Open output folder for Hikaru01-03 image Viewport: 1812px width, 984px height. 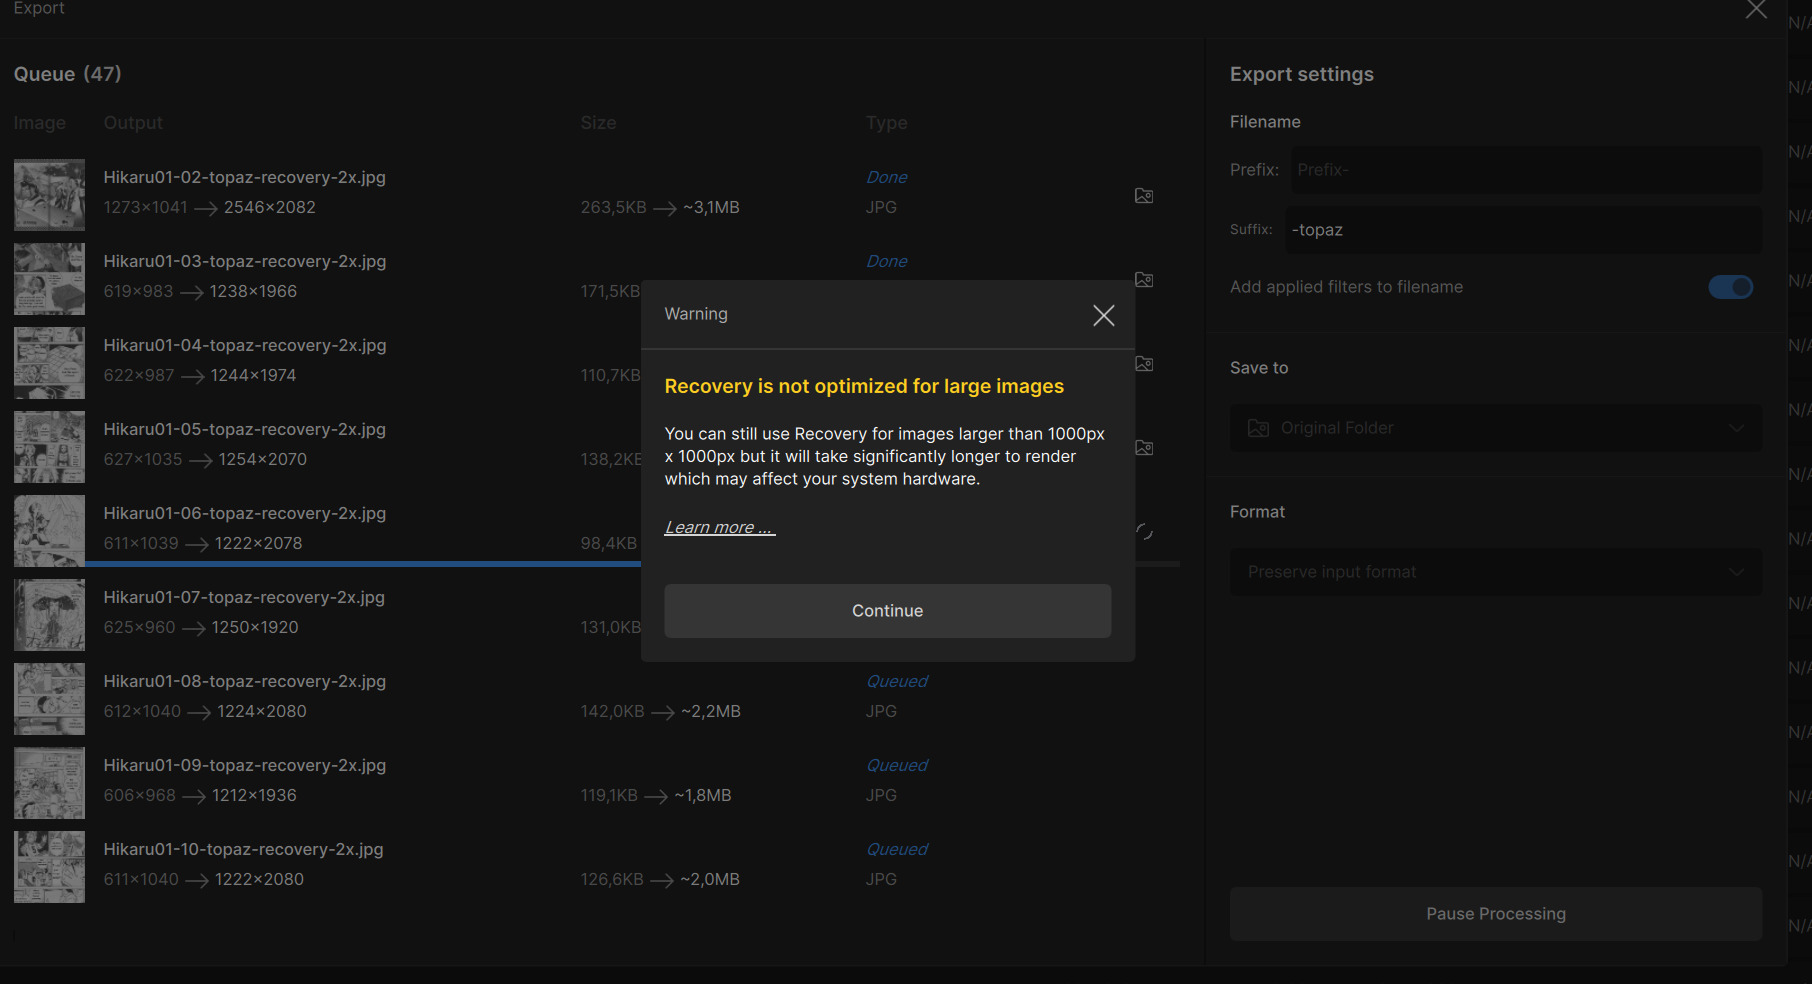click(x=1144, y=280)
